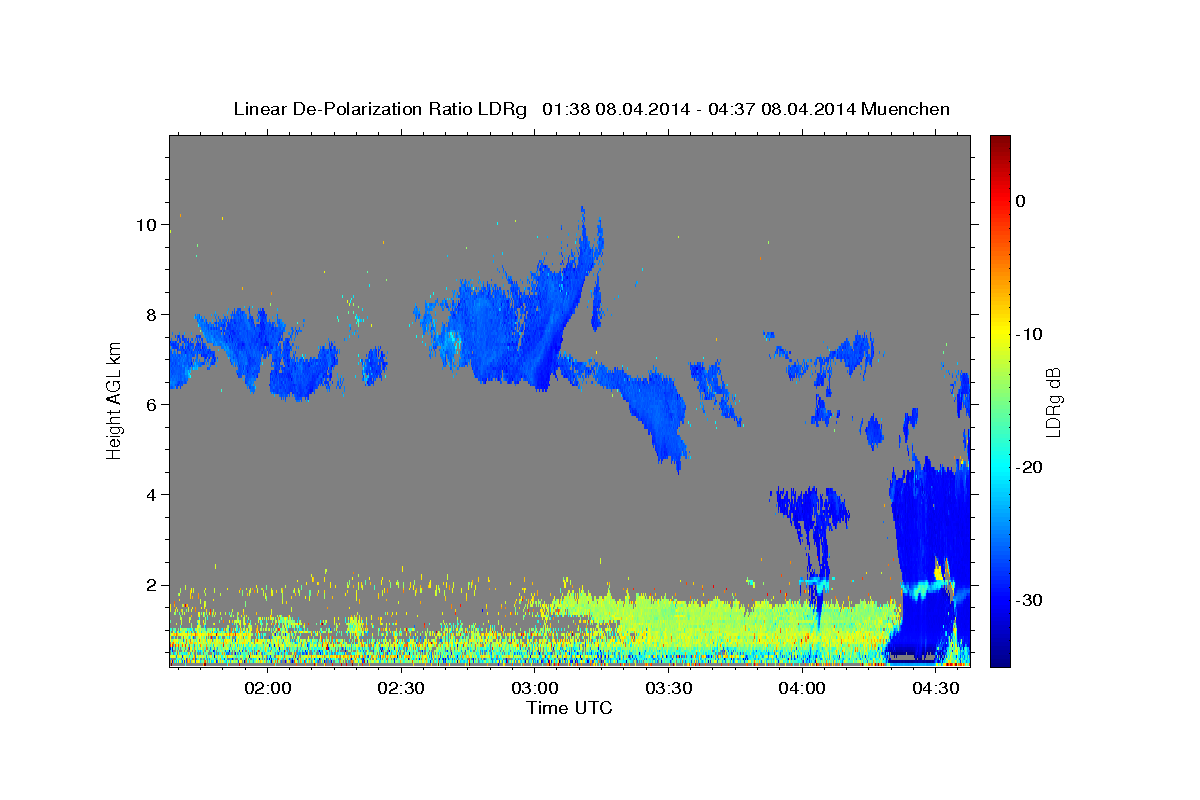Click the 03:00 time tick label
The width and height of the screenshot is (1200, 800).
coord(535,688)
